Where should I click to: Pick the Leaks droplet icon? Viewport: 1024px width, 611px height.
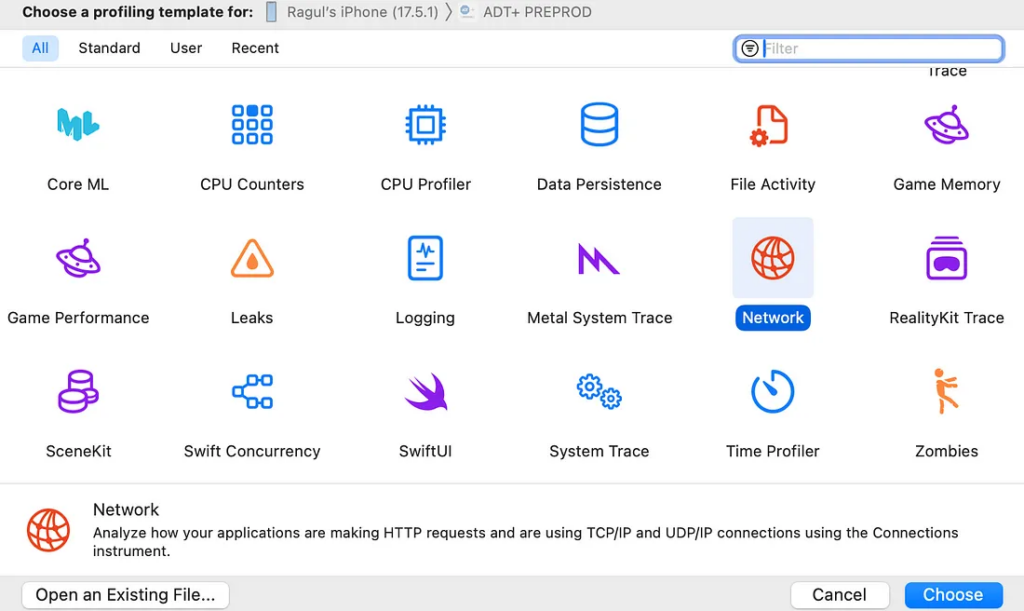point(252,258)
